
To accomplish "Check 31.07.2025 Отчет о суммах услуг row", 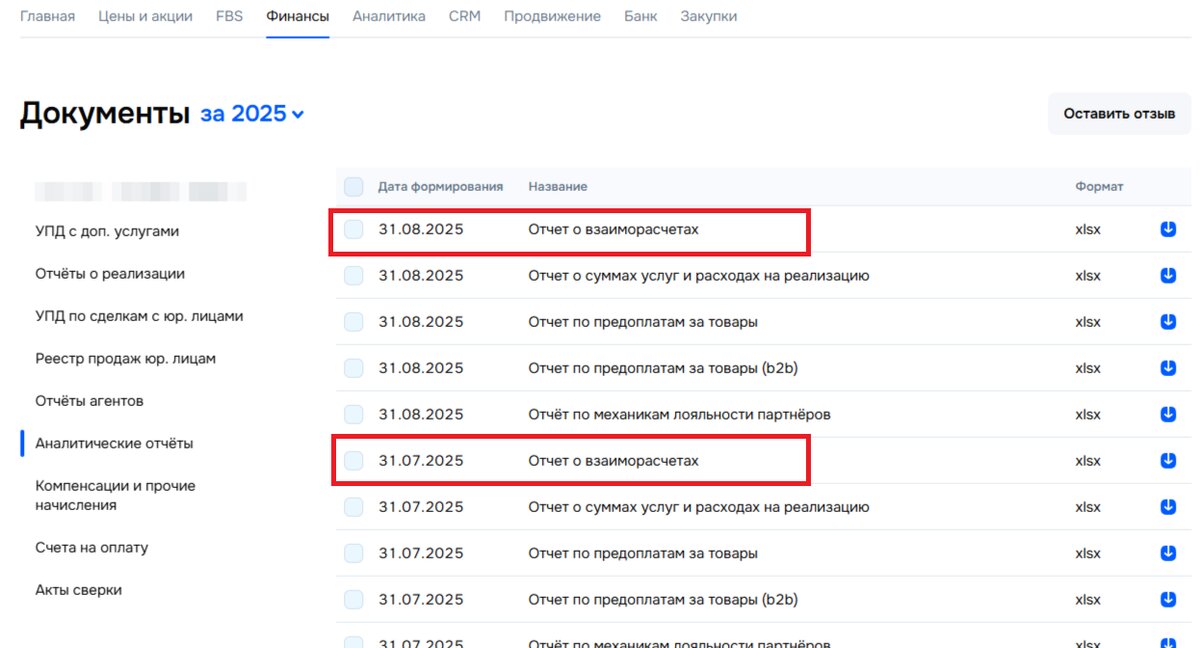I will (354, 507).
